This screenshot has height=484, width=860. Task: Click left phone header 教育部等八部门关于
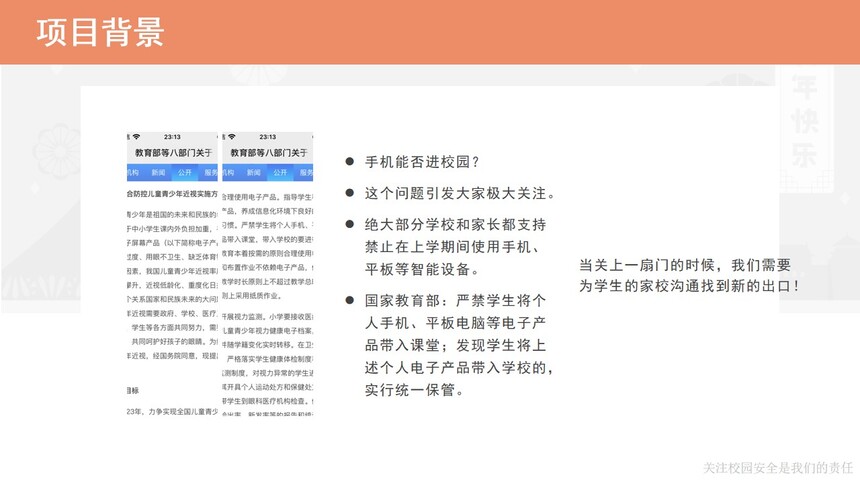tap(172, 153)
